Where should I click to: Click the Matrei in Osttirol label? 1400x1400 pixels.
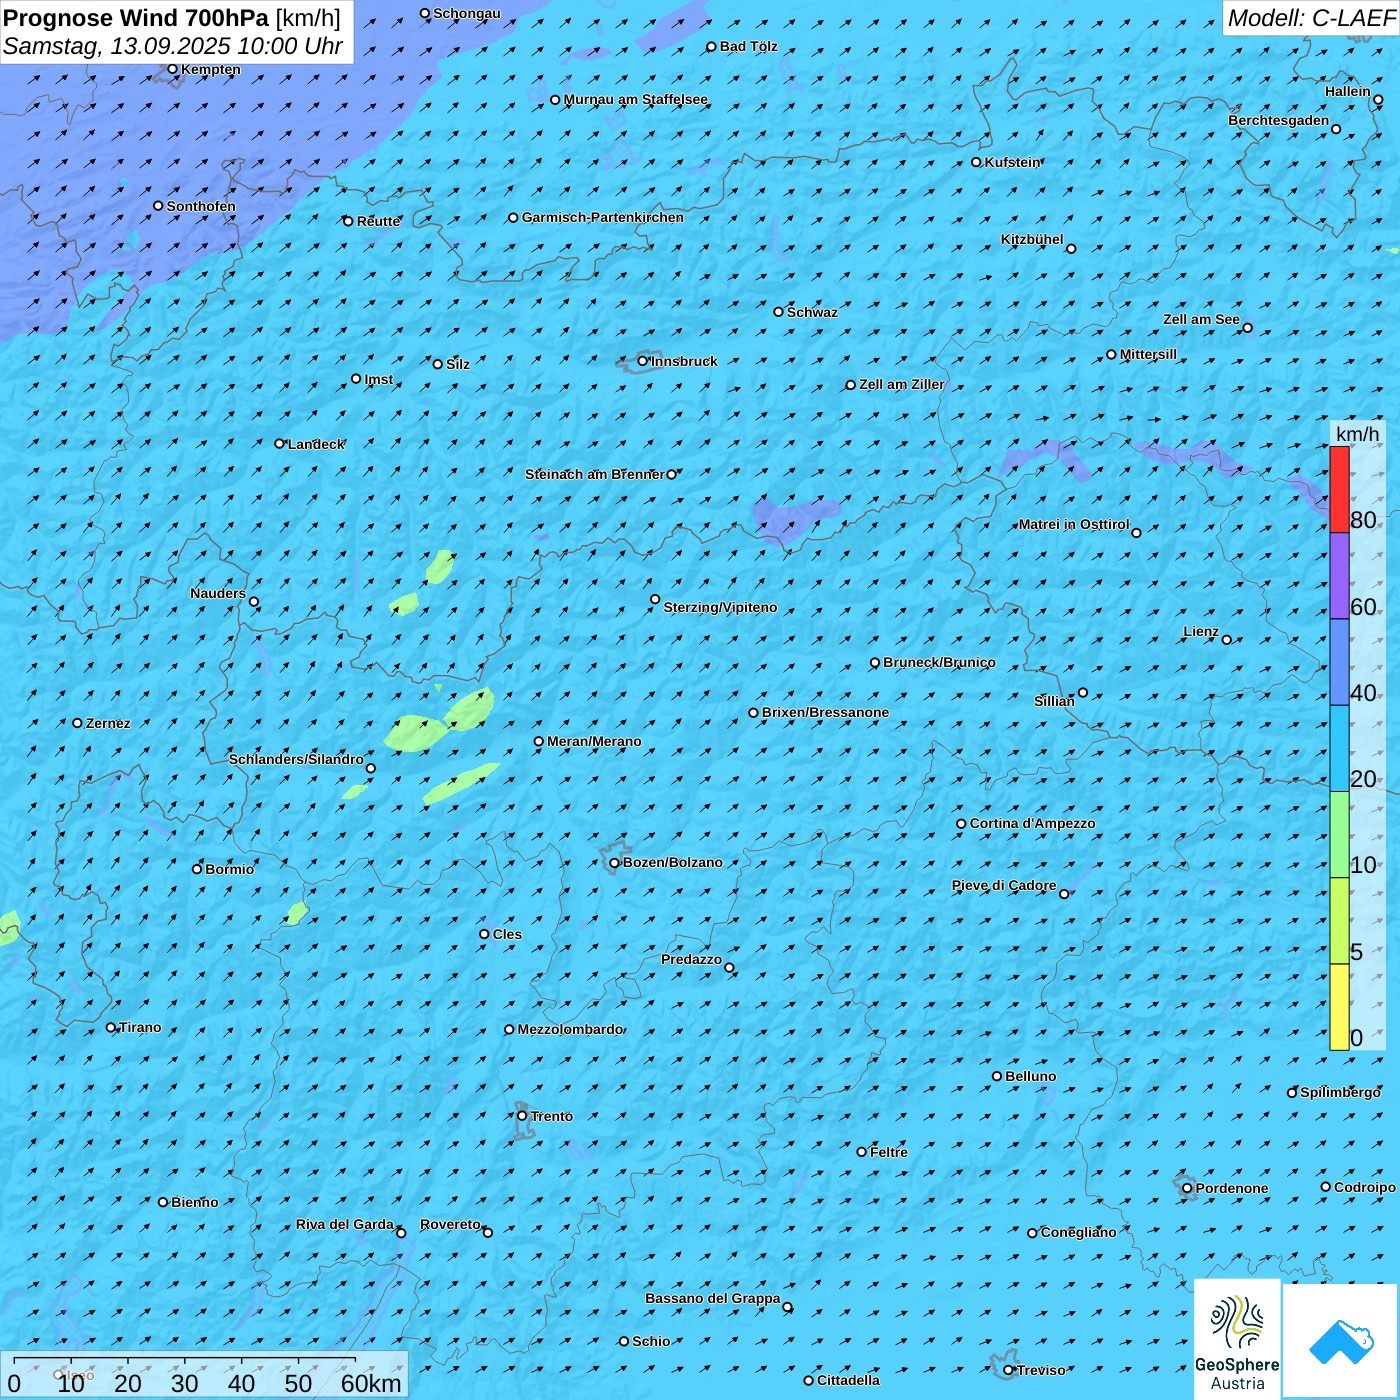(1073, 524)
